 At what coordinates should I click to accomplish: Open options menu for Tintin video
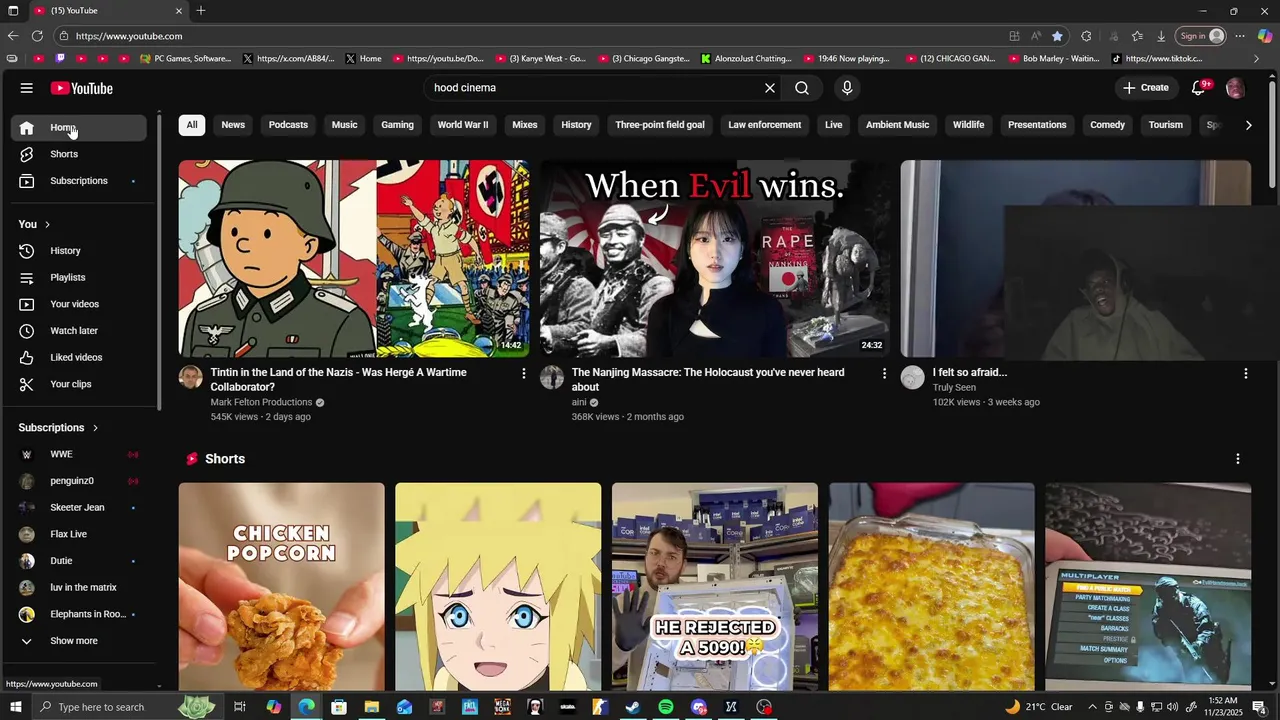tap(523, 373)
